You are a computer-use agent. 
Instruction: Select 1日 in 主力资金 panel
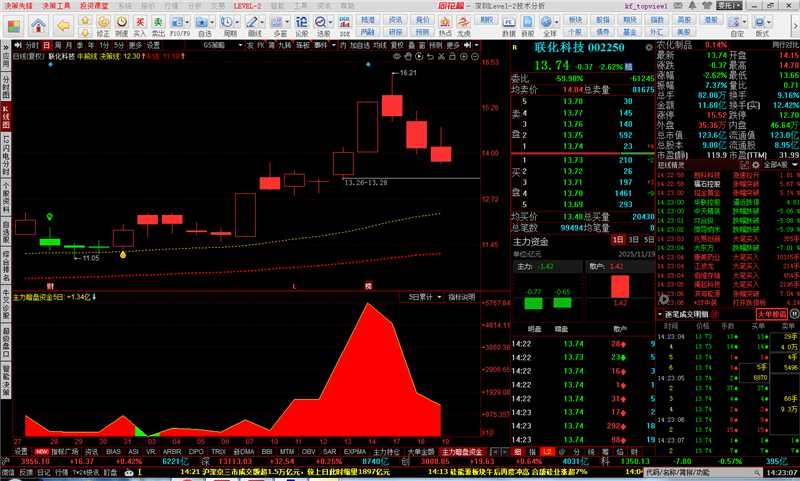pyautogui.click(x=618, y=240)
